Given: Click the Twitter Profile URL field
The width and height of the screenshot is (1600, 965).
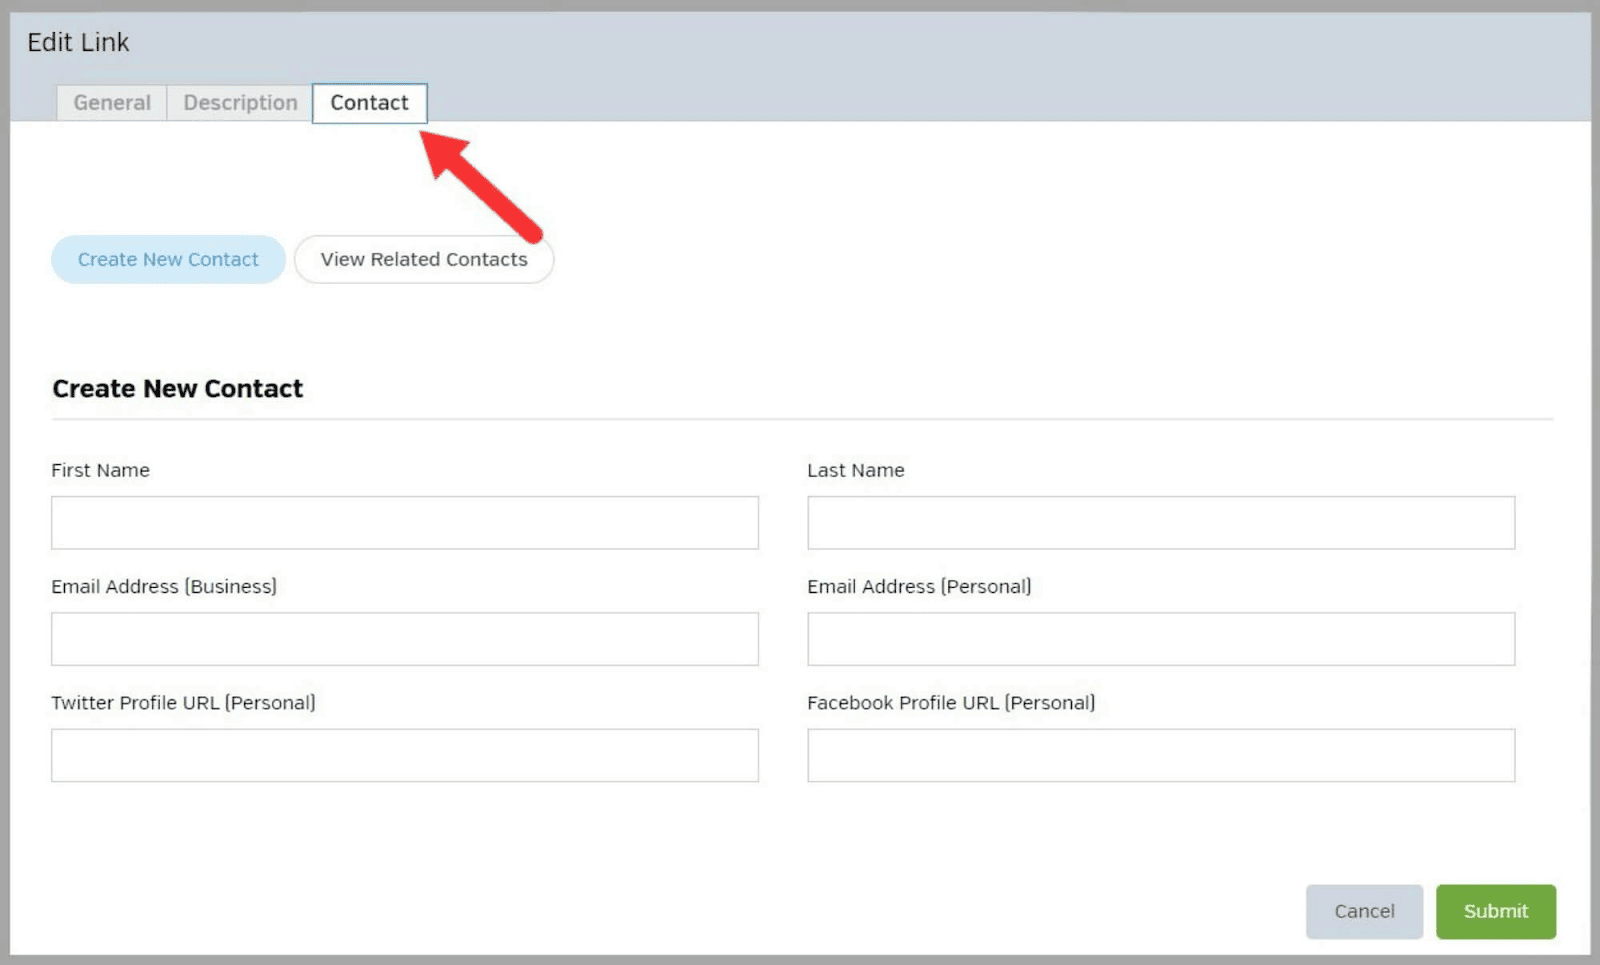Looking at the screenshot, I should (x=404, y=755).
